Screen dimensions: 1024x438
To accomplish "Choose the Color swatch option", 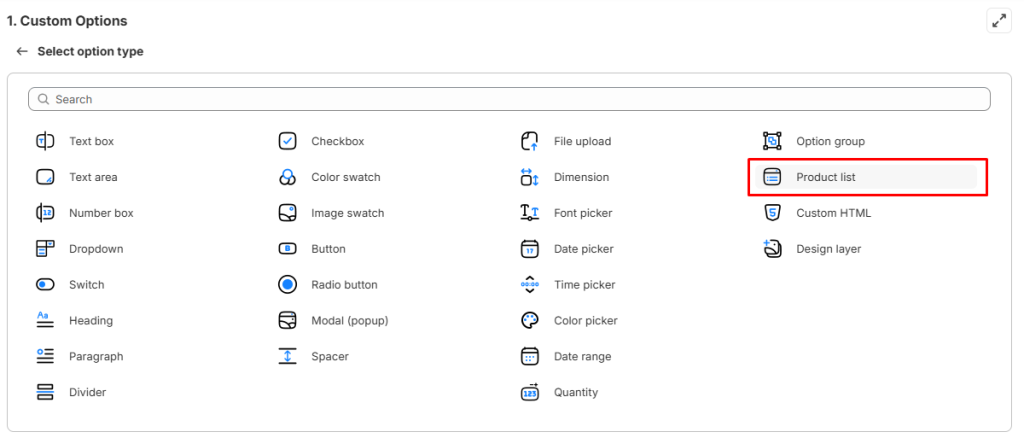I will [x=345, y=178].
